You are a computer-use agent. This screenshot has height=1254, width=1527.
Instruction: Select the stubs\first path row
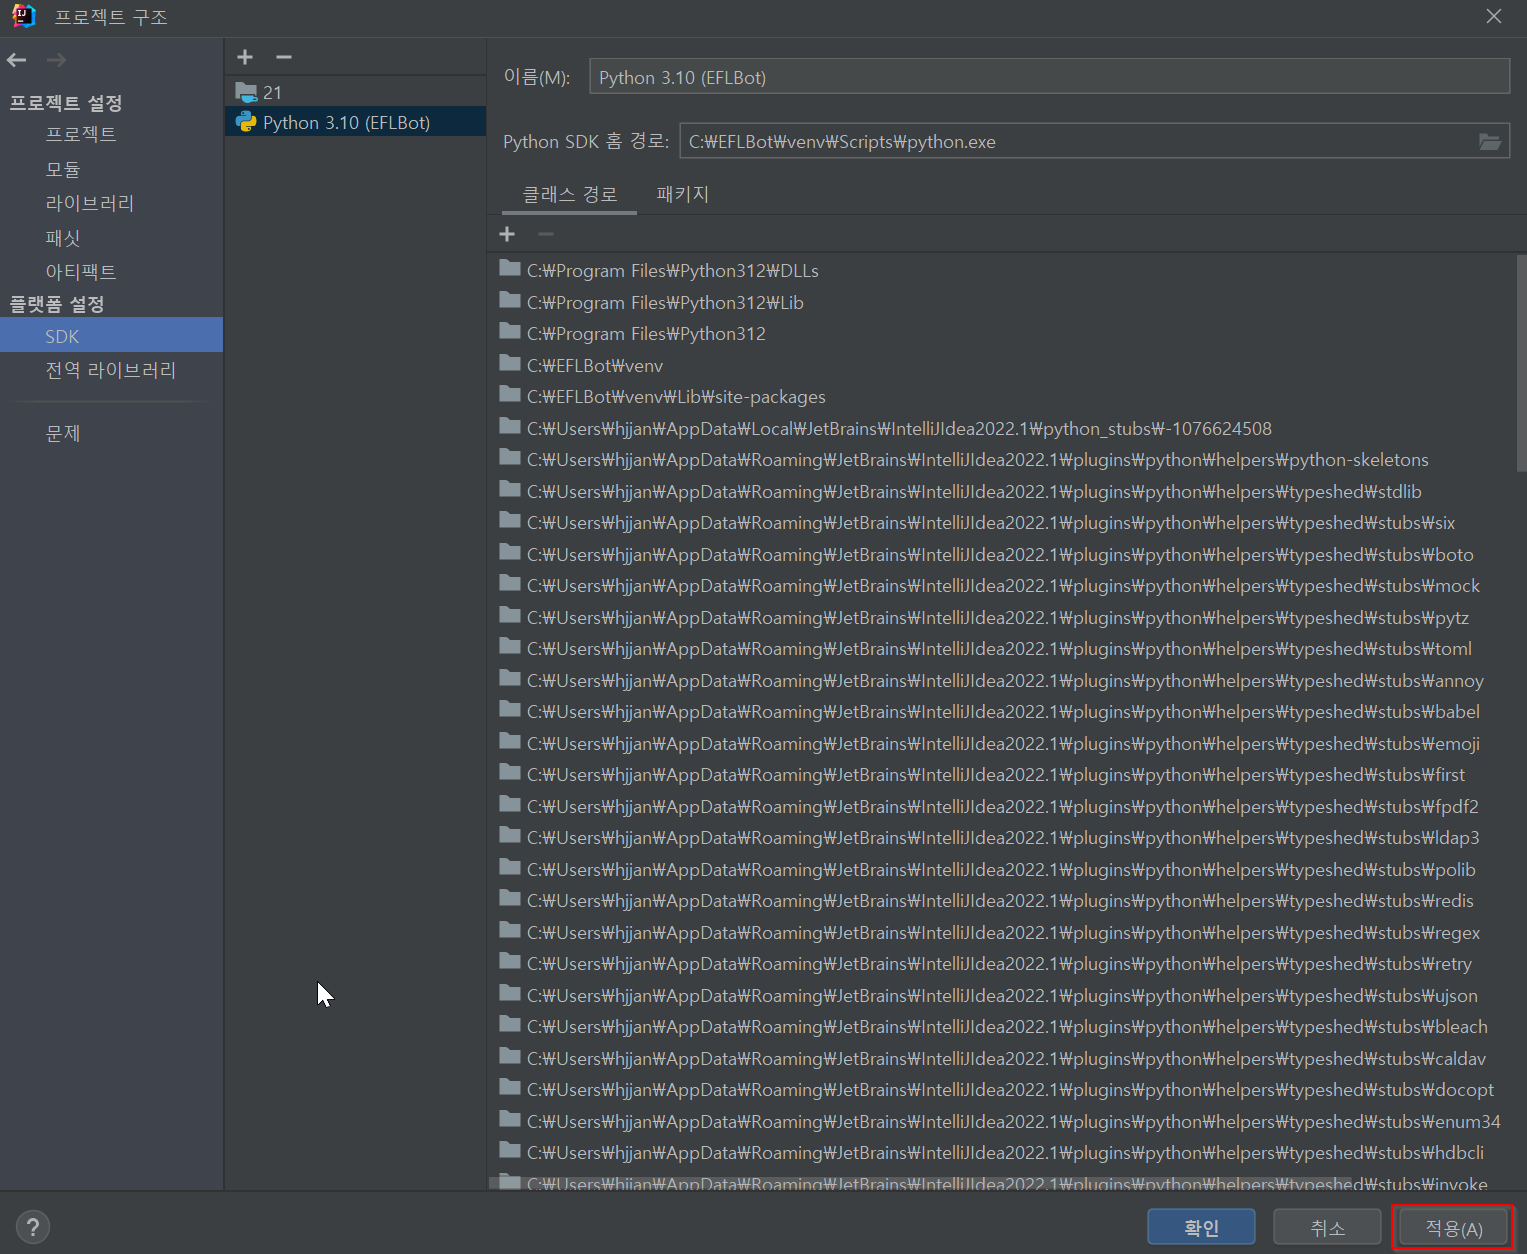(1002, 774)
